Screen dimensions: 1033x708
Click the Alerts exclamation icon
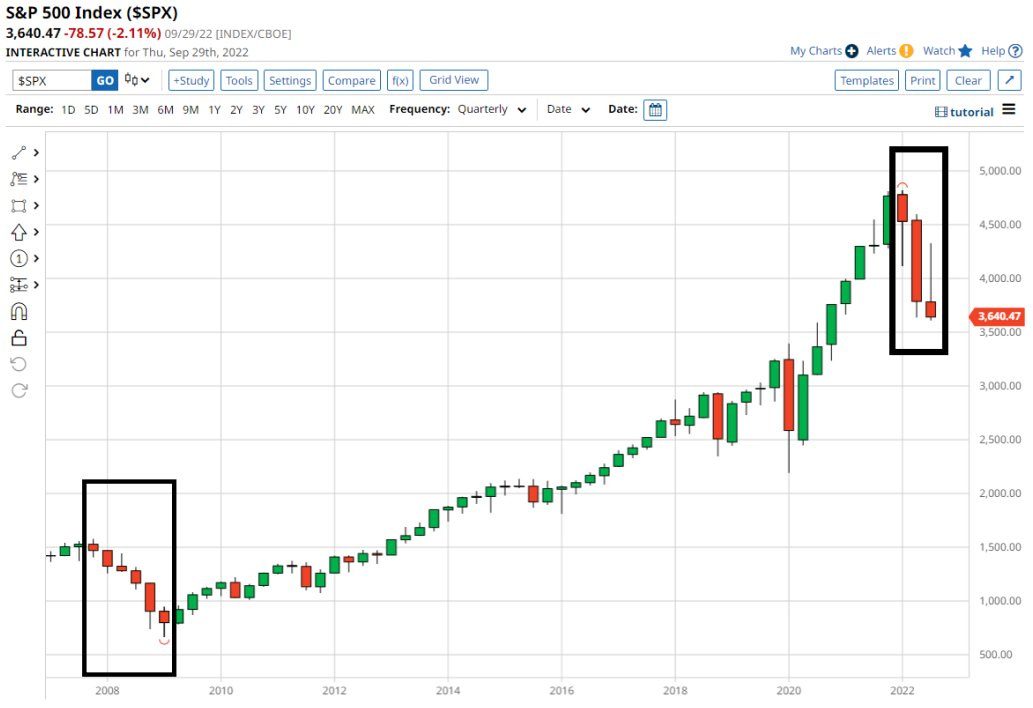tap(907, 51)
